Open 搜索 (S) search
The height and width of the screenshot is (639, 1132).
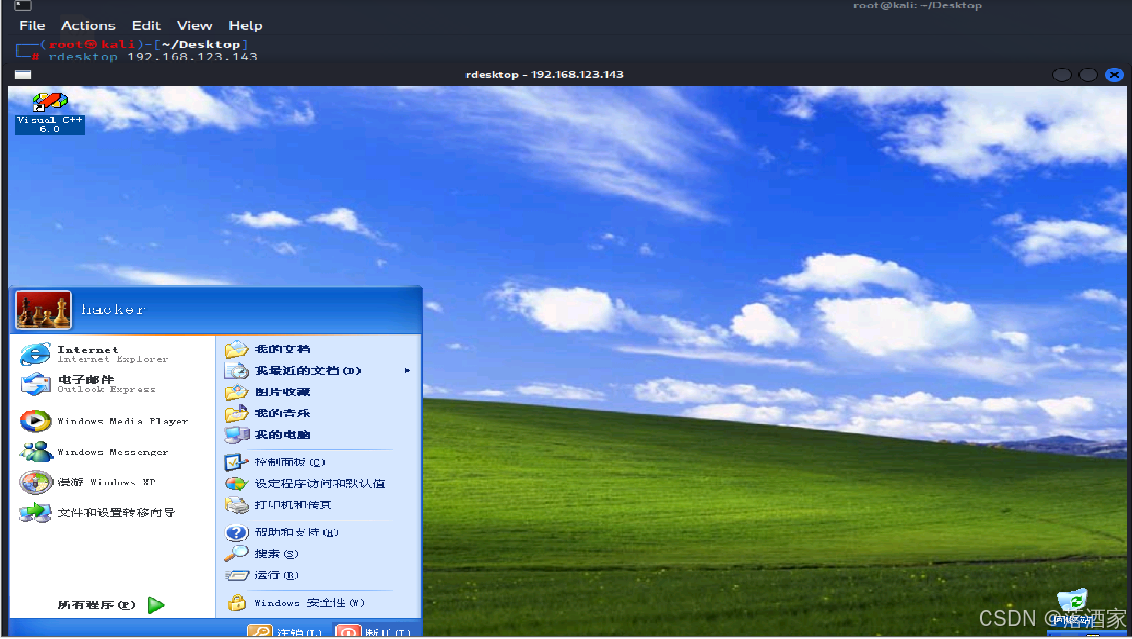click(x=261, y=554)
